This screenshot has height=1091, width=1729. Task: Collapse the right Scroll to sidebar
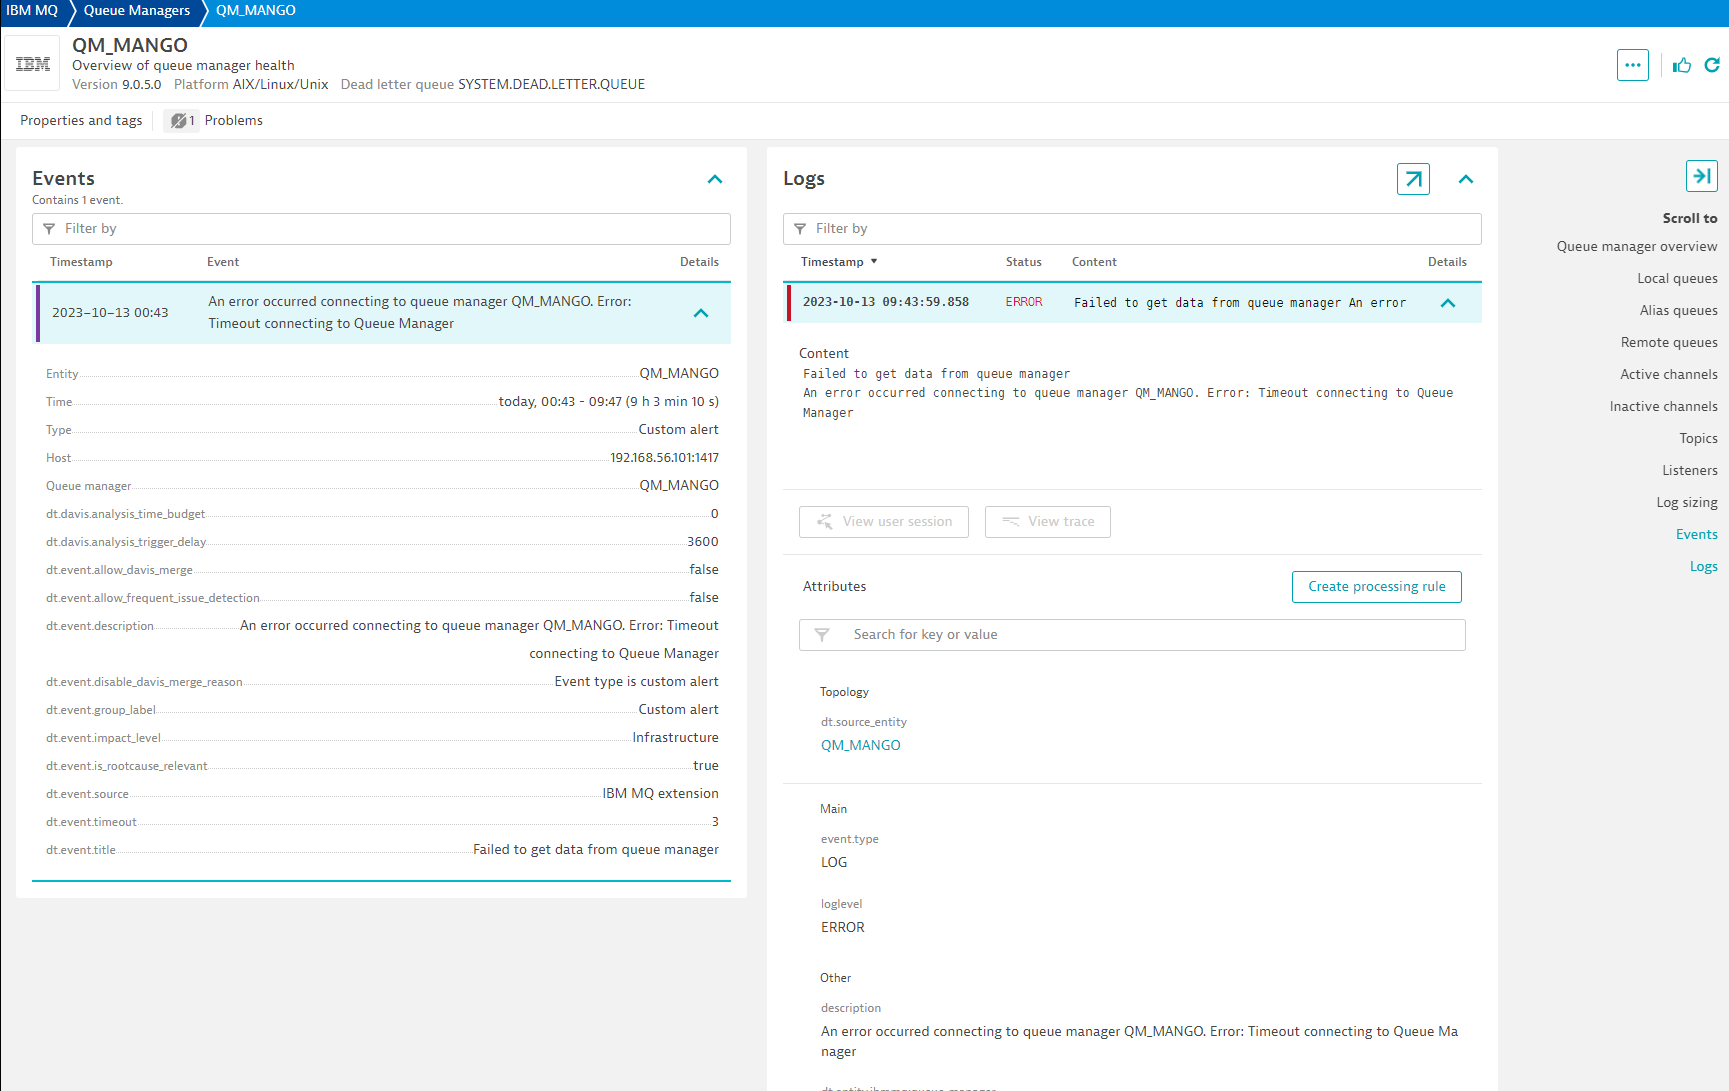(1701, 176)
